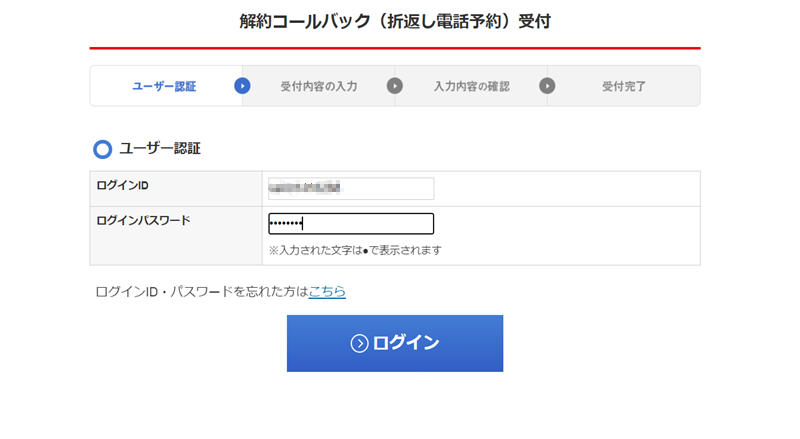Click the gray arrow icon after 入力内容の確認
The width and height of the screenshot is (800, 439).
tap(547, 86)
